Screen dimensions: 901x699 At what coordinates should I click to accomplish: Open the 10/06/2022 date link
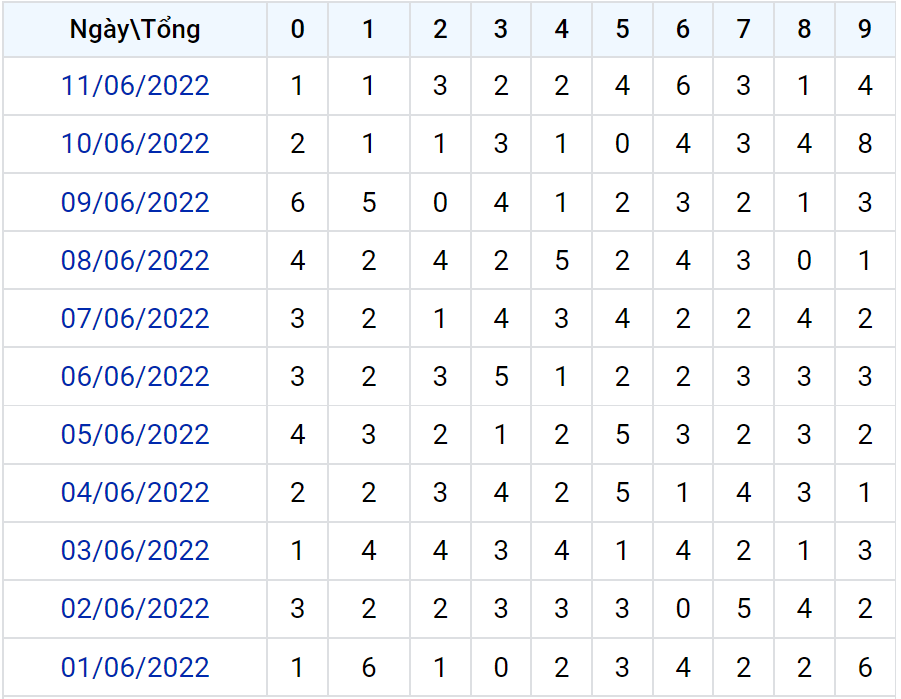tap(135, 144)
